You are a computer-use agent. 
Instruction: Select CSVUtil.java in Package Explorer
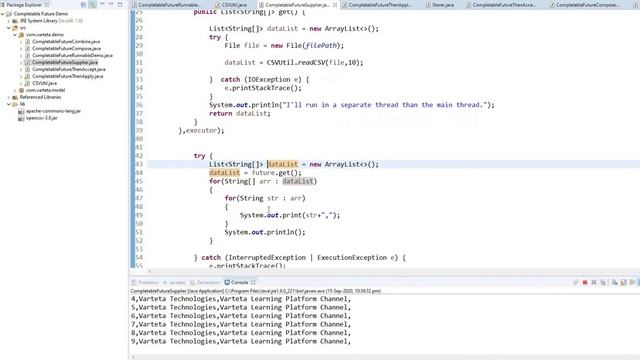pyautogui.click(x=44, y=83)
